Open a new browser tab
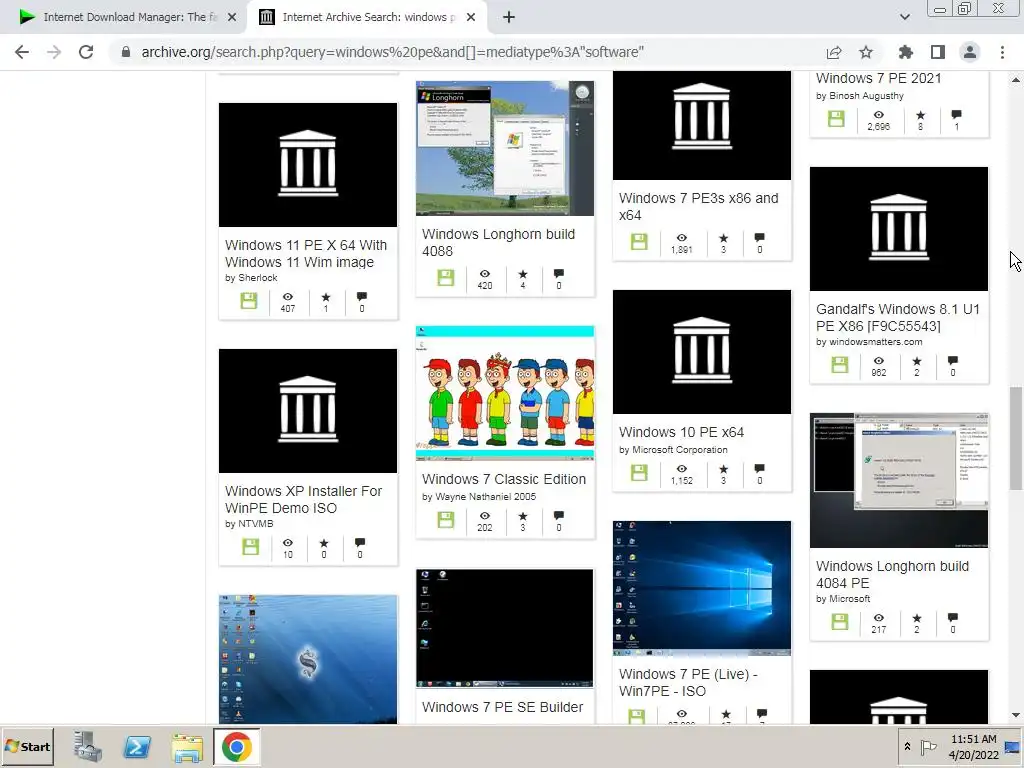The image size is (1024, 768). pos(509,18)
